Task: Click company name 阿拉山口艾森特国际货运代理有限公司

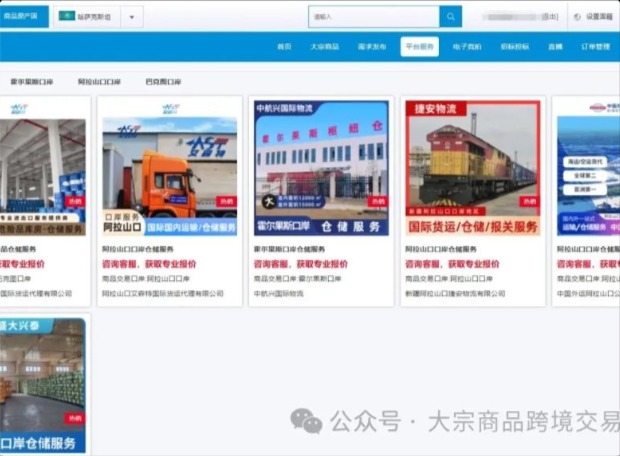Action: click(x=163, y=293)
